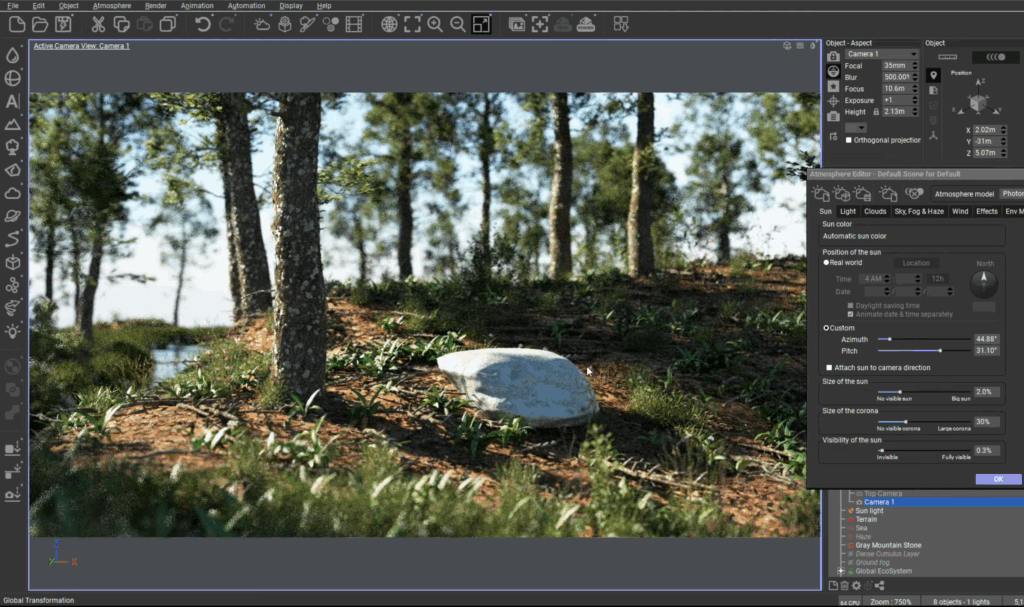Click the trash delete icon below object list
The image size is (1024, 607).
tap(843, 586)
